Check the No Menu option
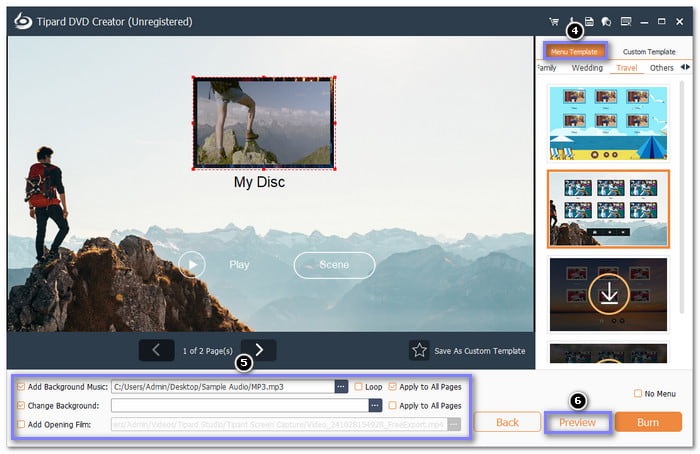Image resolution: width=700 pixels, height=454 pixels. [x=638, y=393]
